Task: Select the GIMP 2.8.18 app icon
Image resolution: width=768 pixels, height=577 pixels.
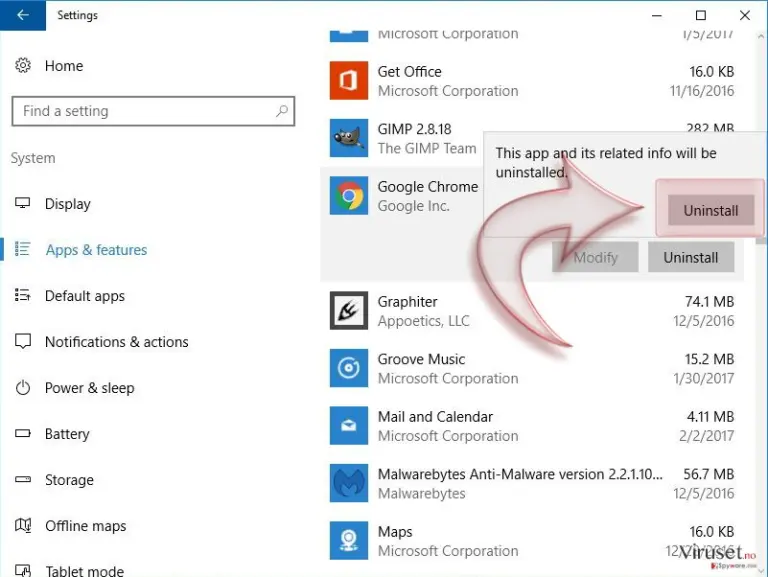Action: [349, 138]
